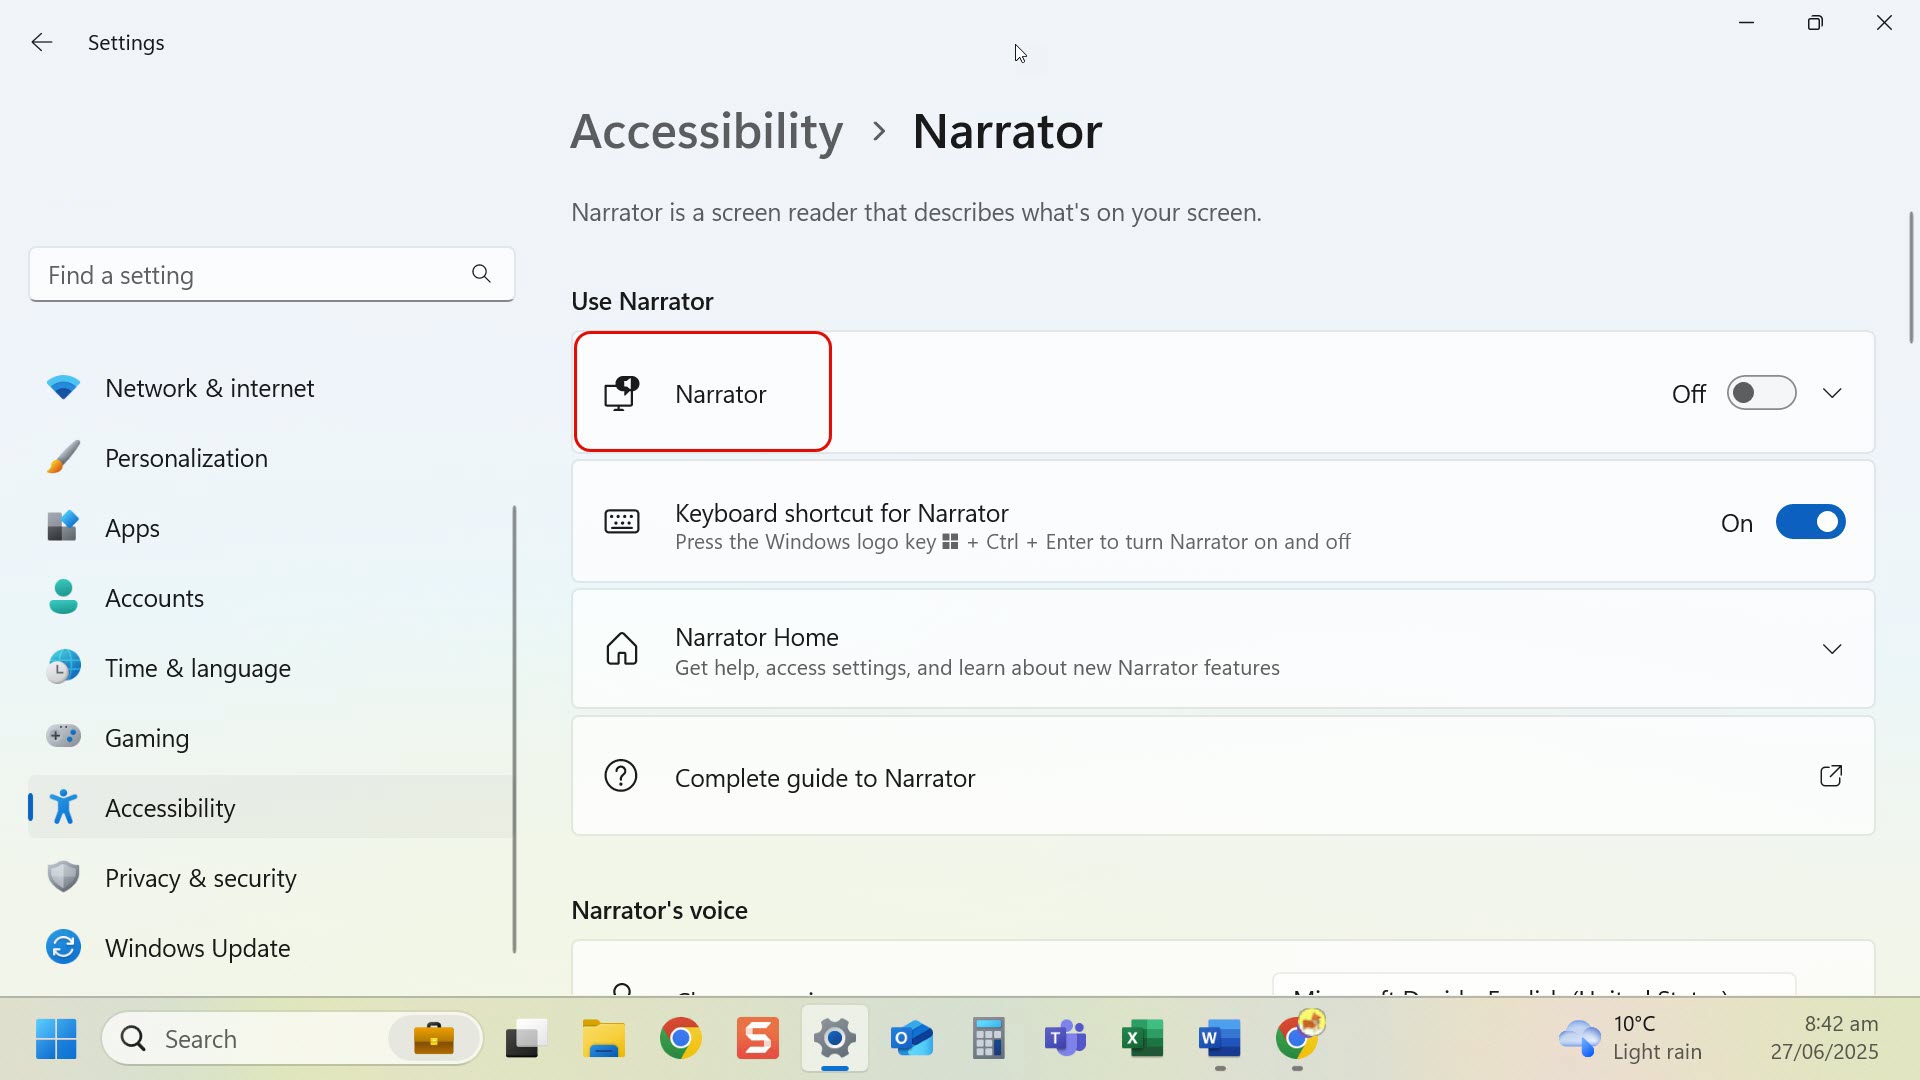
Task: Click the Privacy & security shield icon
Action: coord(64,877)
